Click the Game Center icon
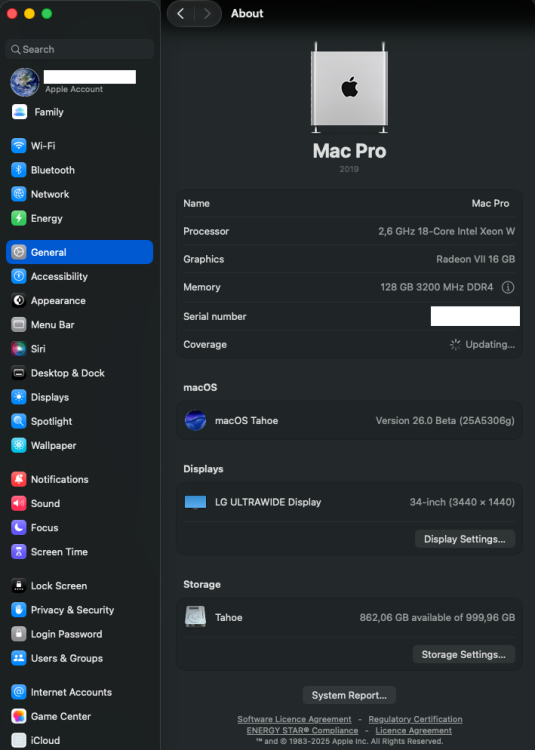535x750 pixels. pos(19,716)
